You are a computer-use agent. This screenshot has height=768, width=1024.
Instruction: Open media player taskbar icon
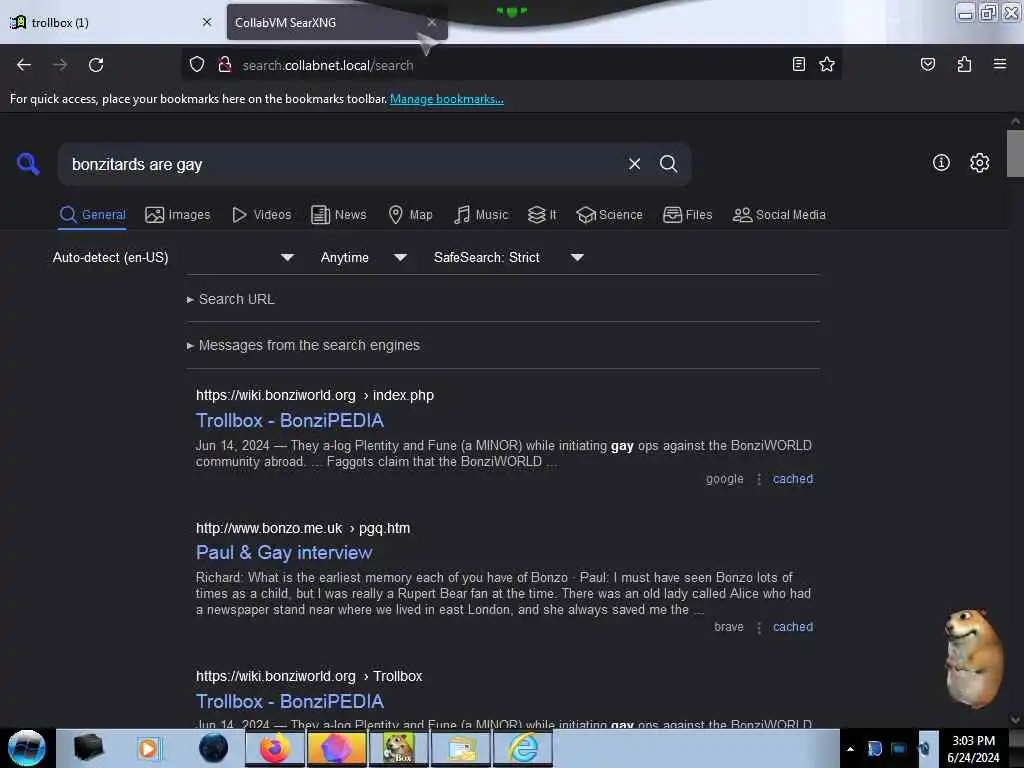tap(149, 748)
